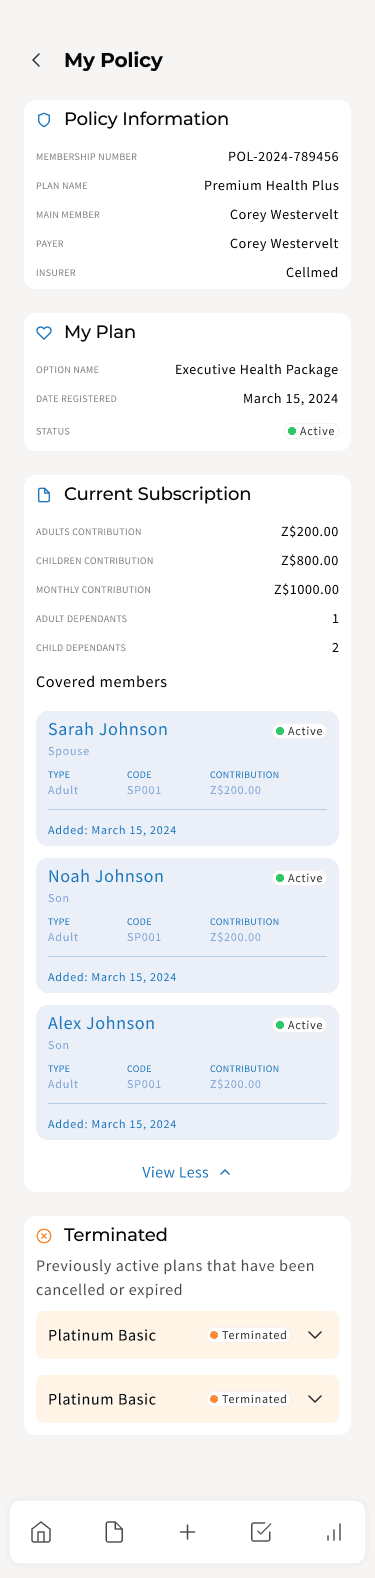Click the SP001 code in Sarah Johnson's card
The image size is (375, 1578).
144,790
